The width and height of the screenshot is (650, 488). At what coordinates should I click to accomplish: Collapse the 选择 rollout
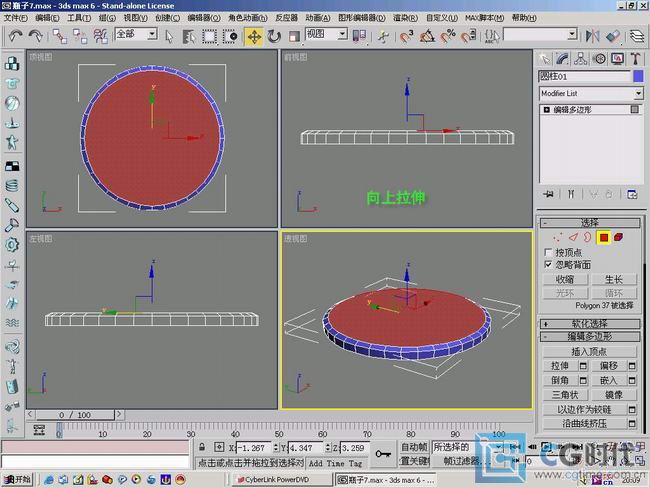(590, 223)
